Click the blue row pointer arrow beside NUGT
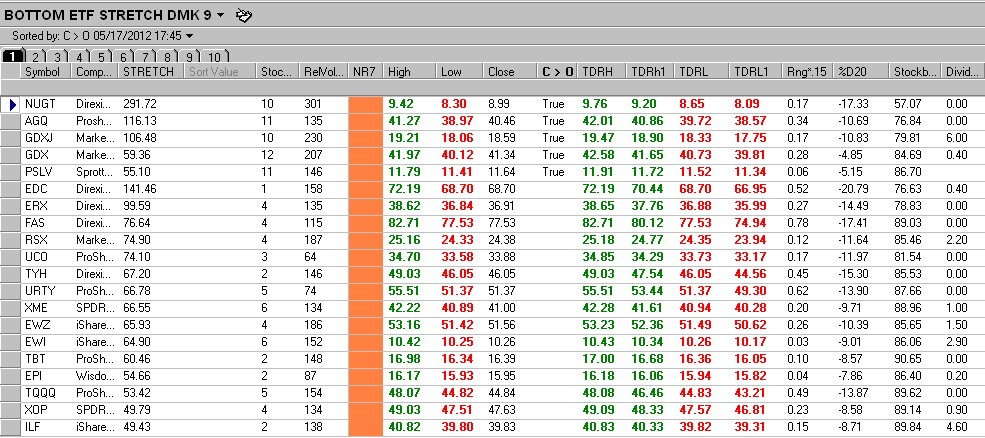Viewport: 985px width, 438px height. pos(13,104)
